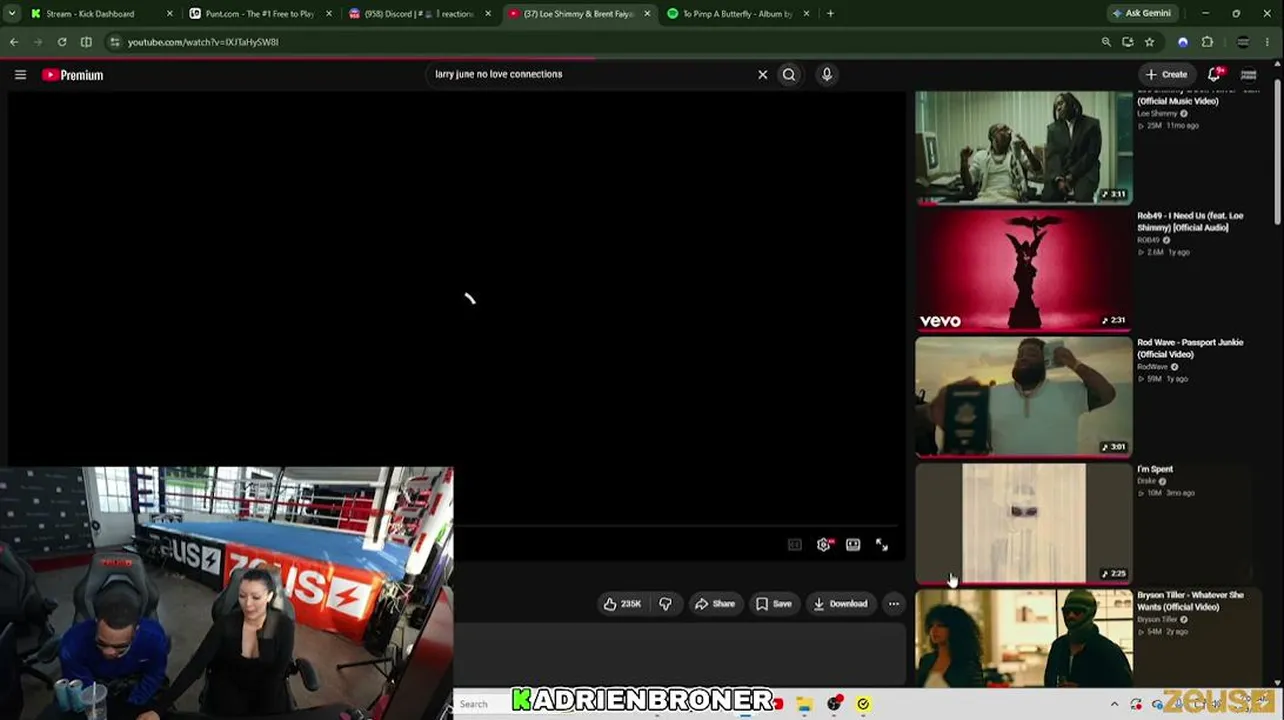Image resolution: width=1284 pixels, height=720 pixels.
Task: Enter fullscreen on the video player
Action: (x=882, y=545)
